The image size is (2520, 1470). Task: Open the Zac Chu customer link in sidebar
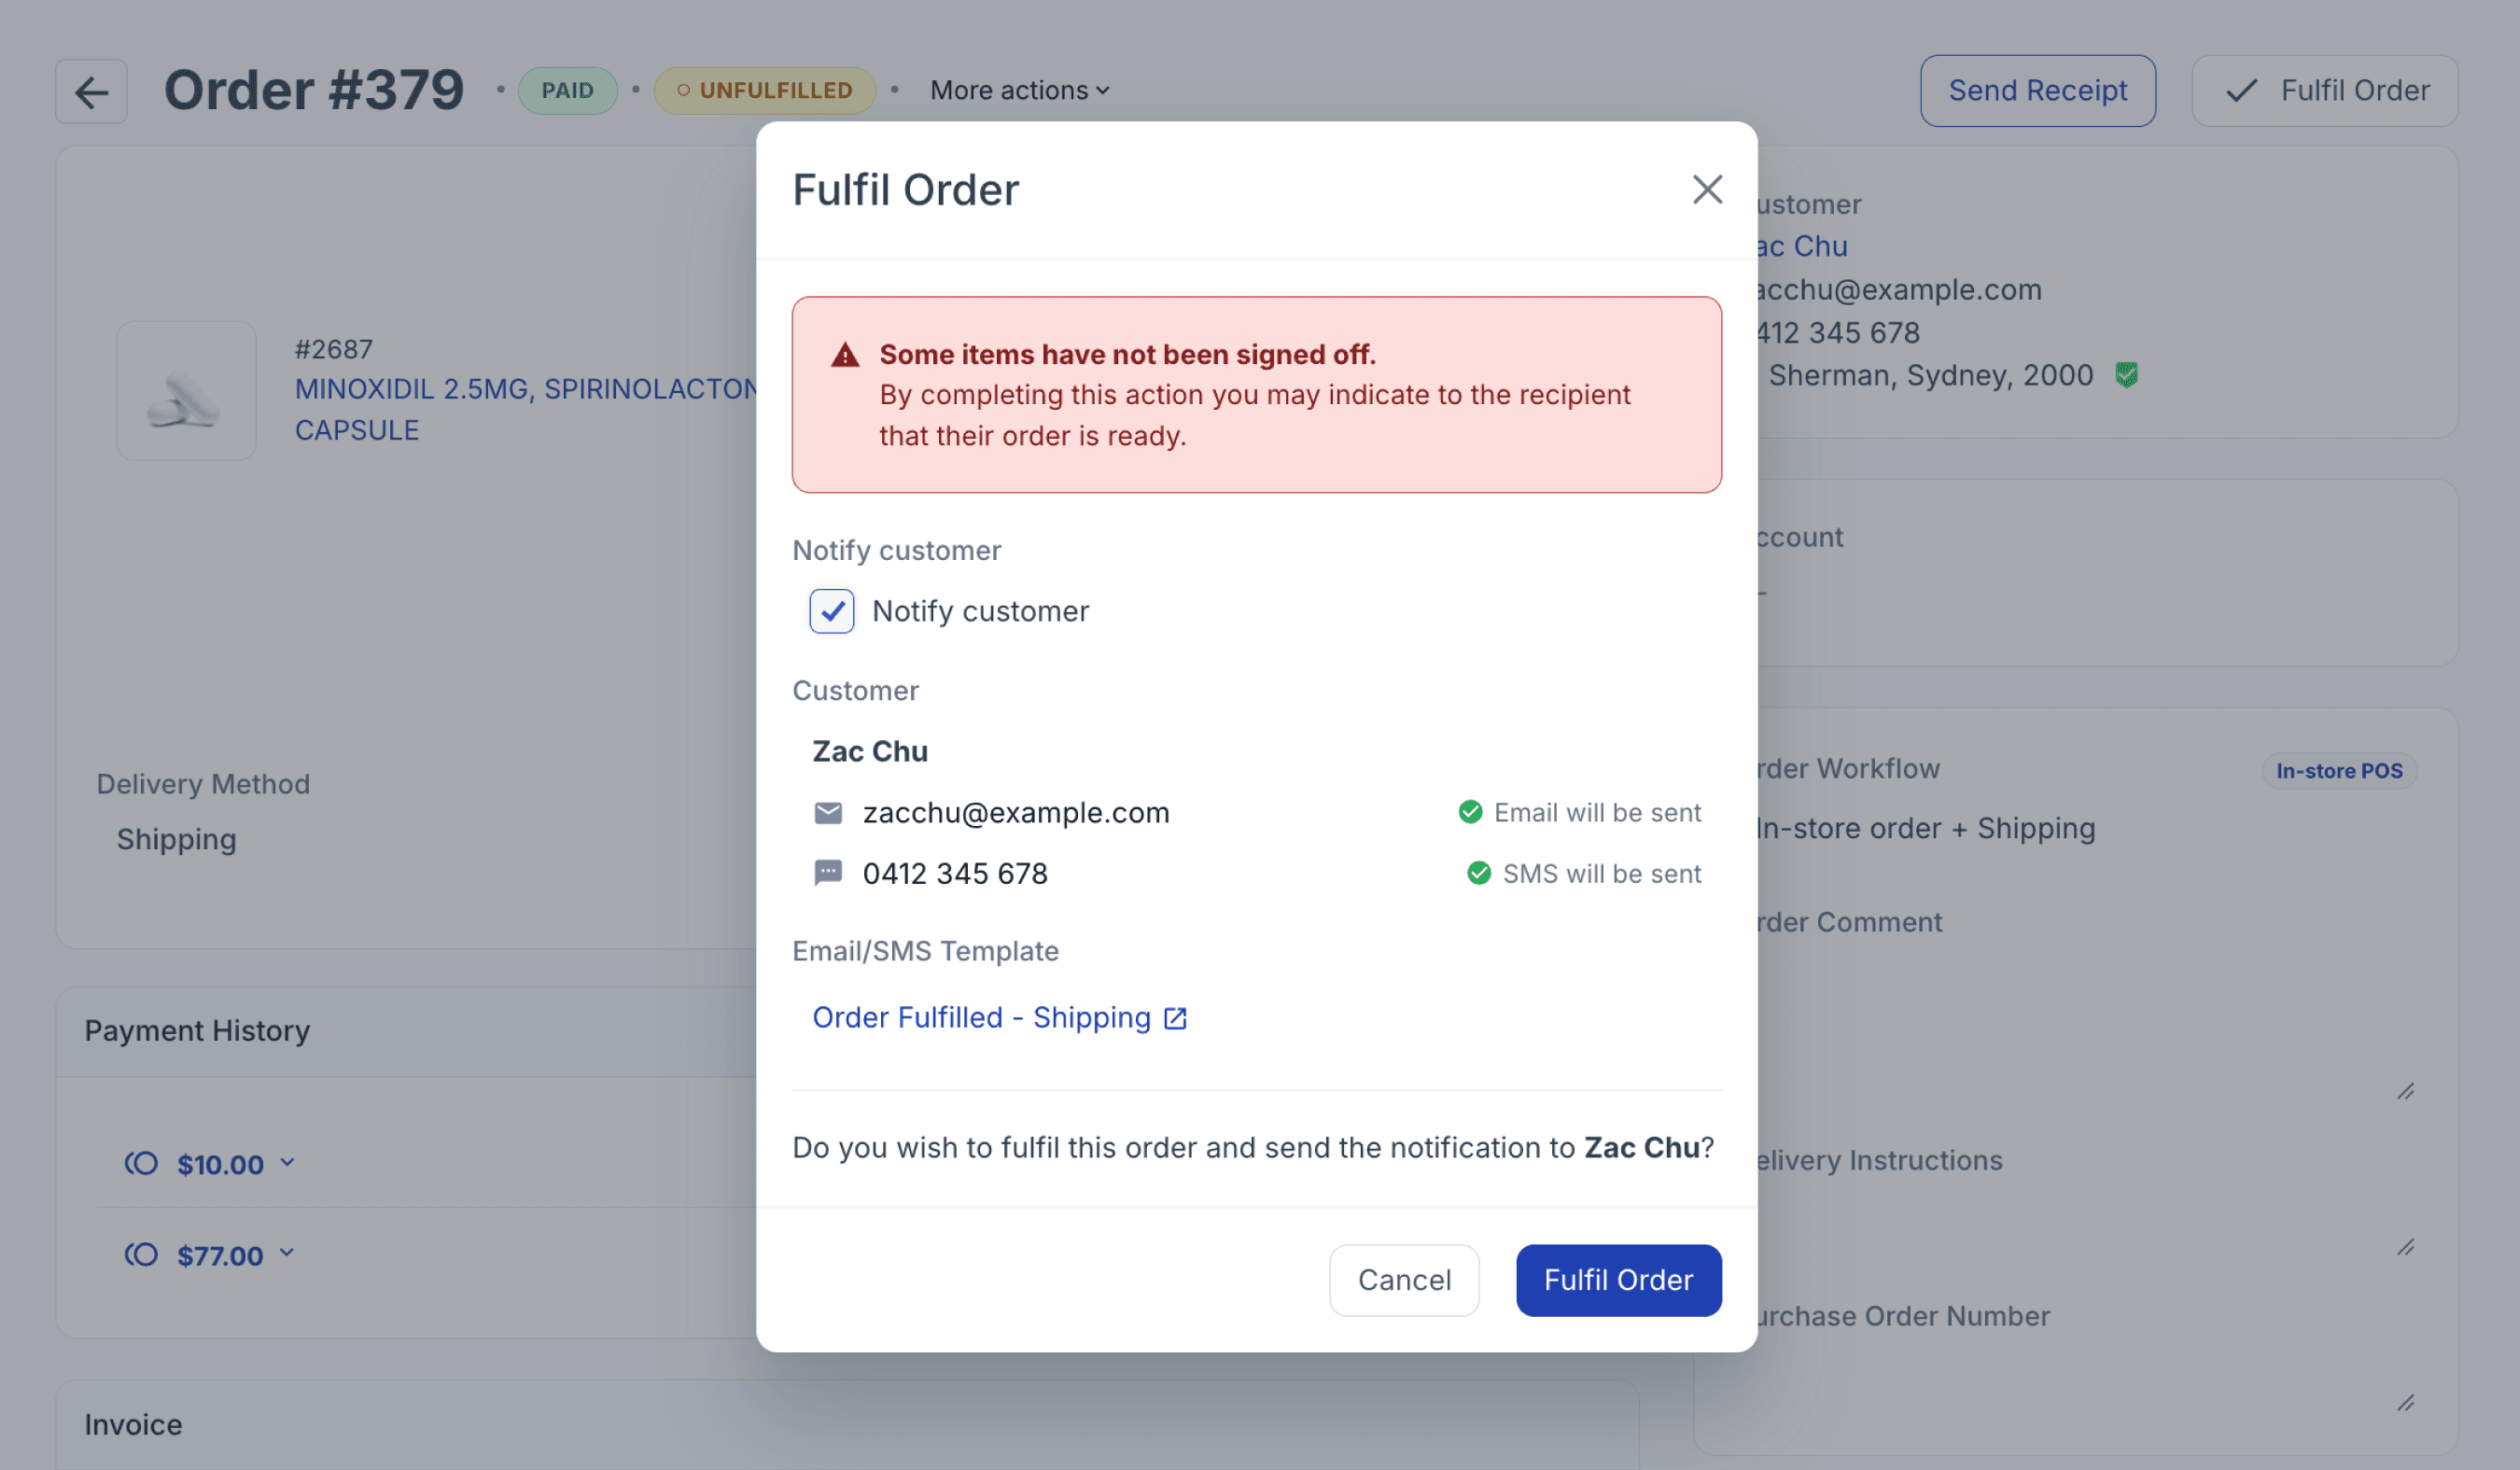click(1802, 246)
